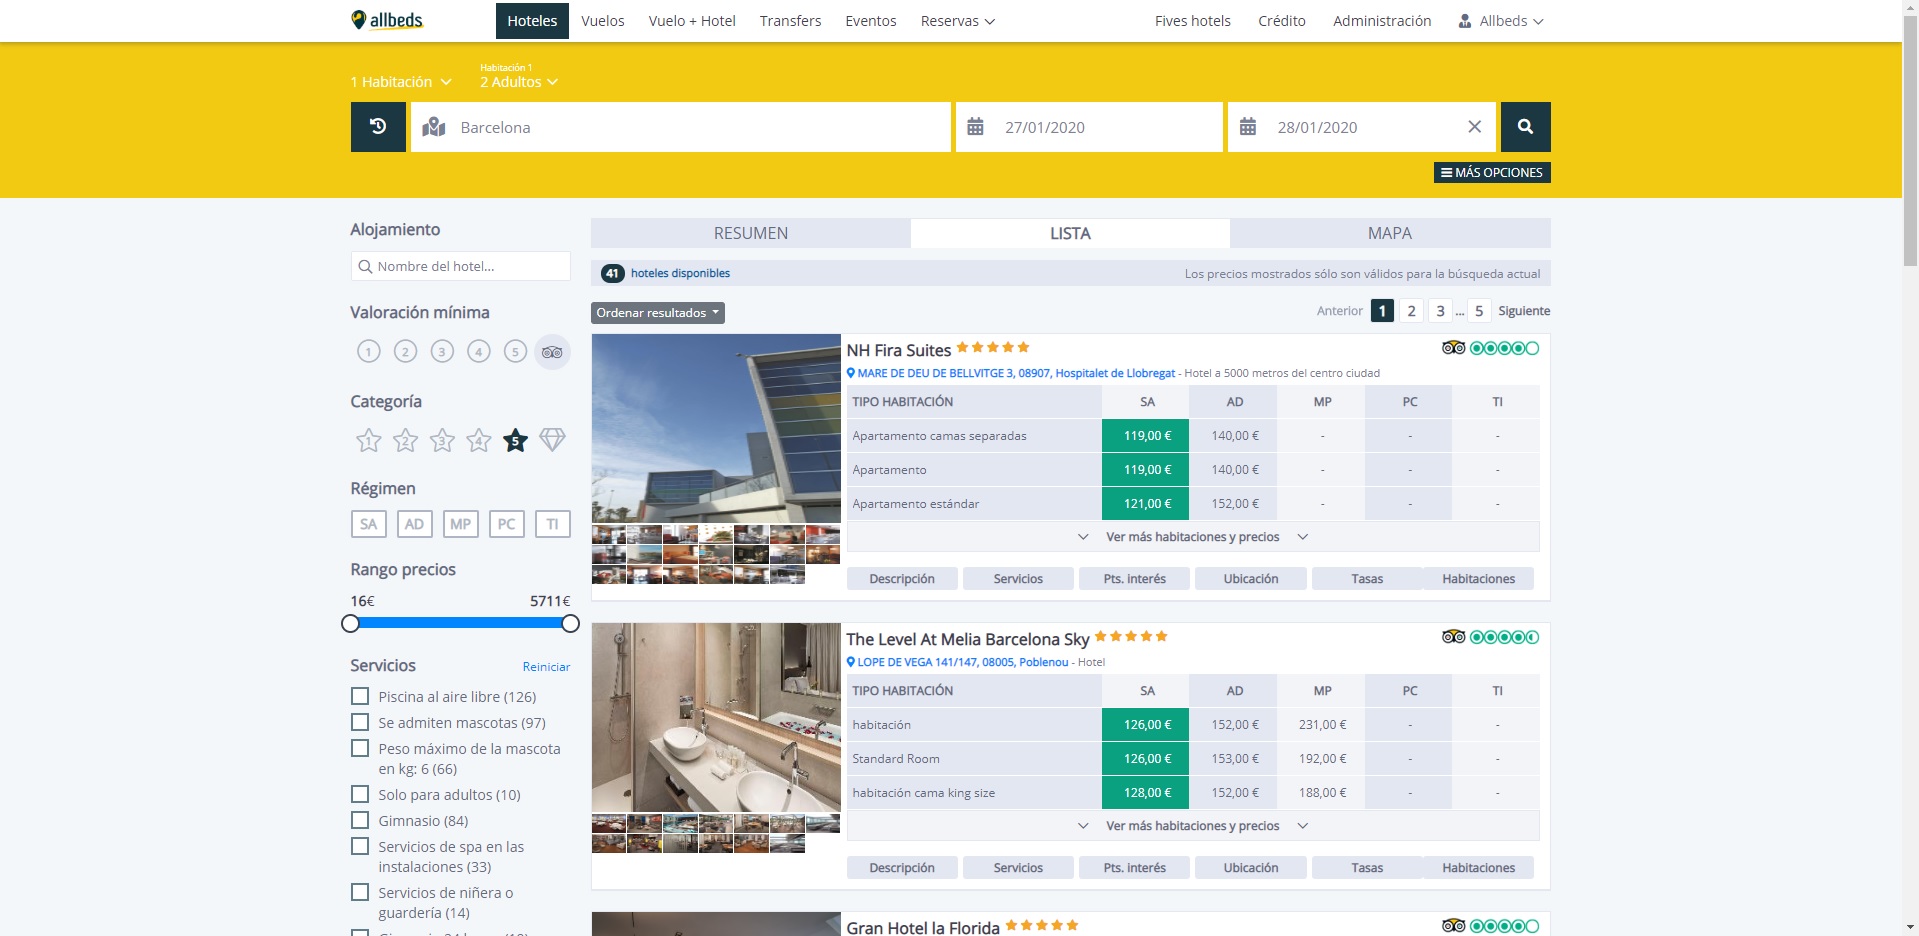Image resolution: width=1919 pixels, height=936 pixels.
Task: Click the user profile icon Allbeds
Action: point(1465,21)
